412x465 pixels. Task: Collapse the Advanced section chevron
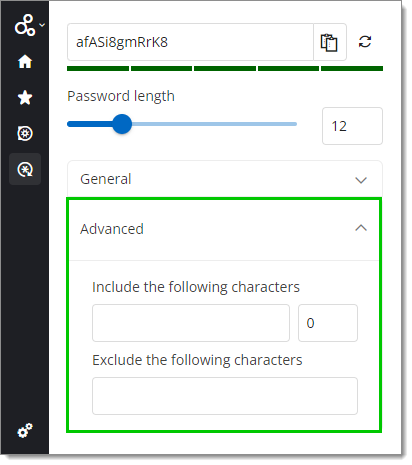pos(361,228)
